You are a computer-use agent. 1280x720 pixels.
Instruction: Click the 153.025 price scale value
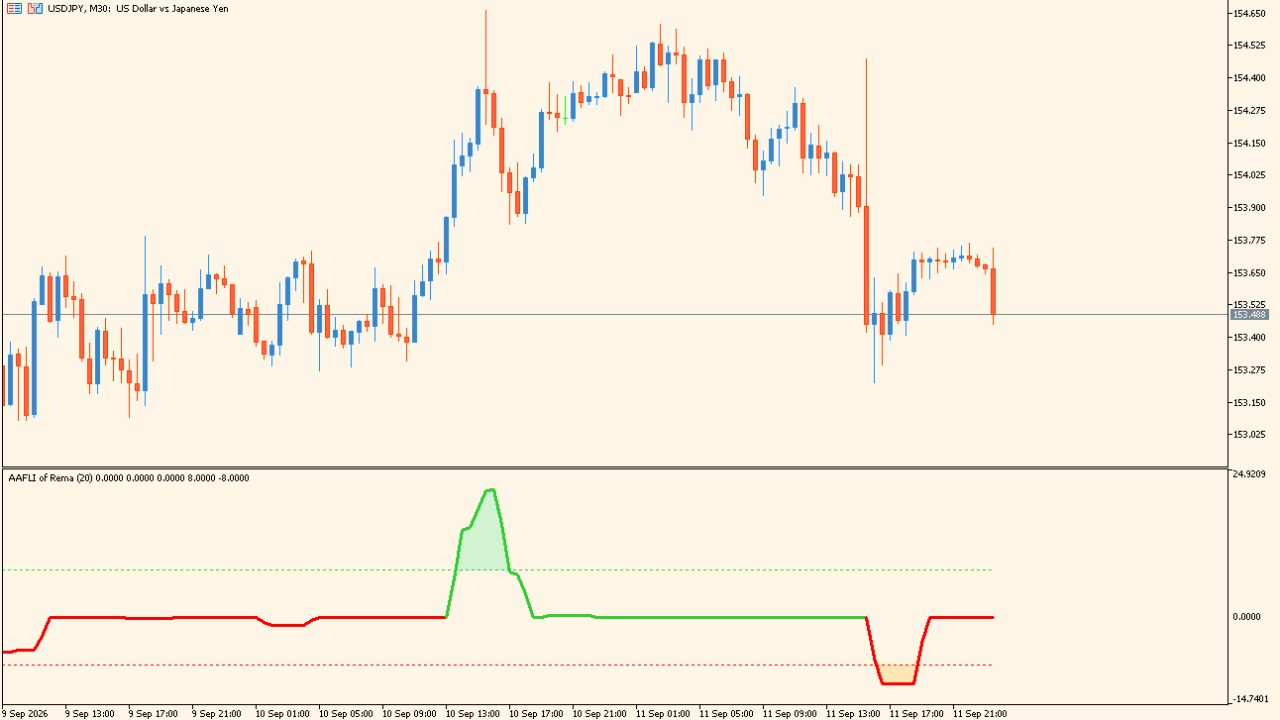pos(1250,435)
